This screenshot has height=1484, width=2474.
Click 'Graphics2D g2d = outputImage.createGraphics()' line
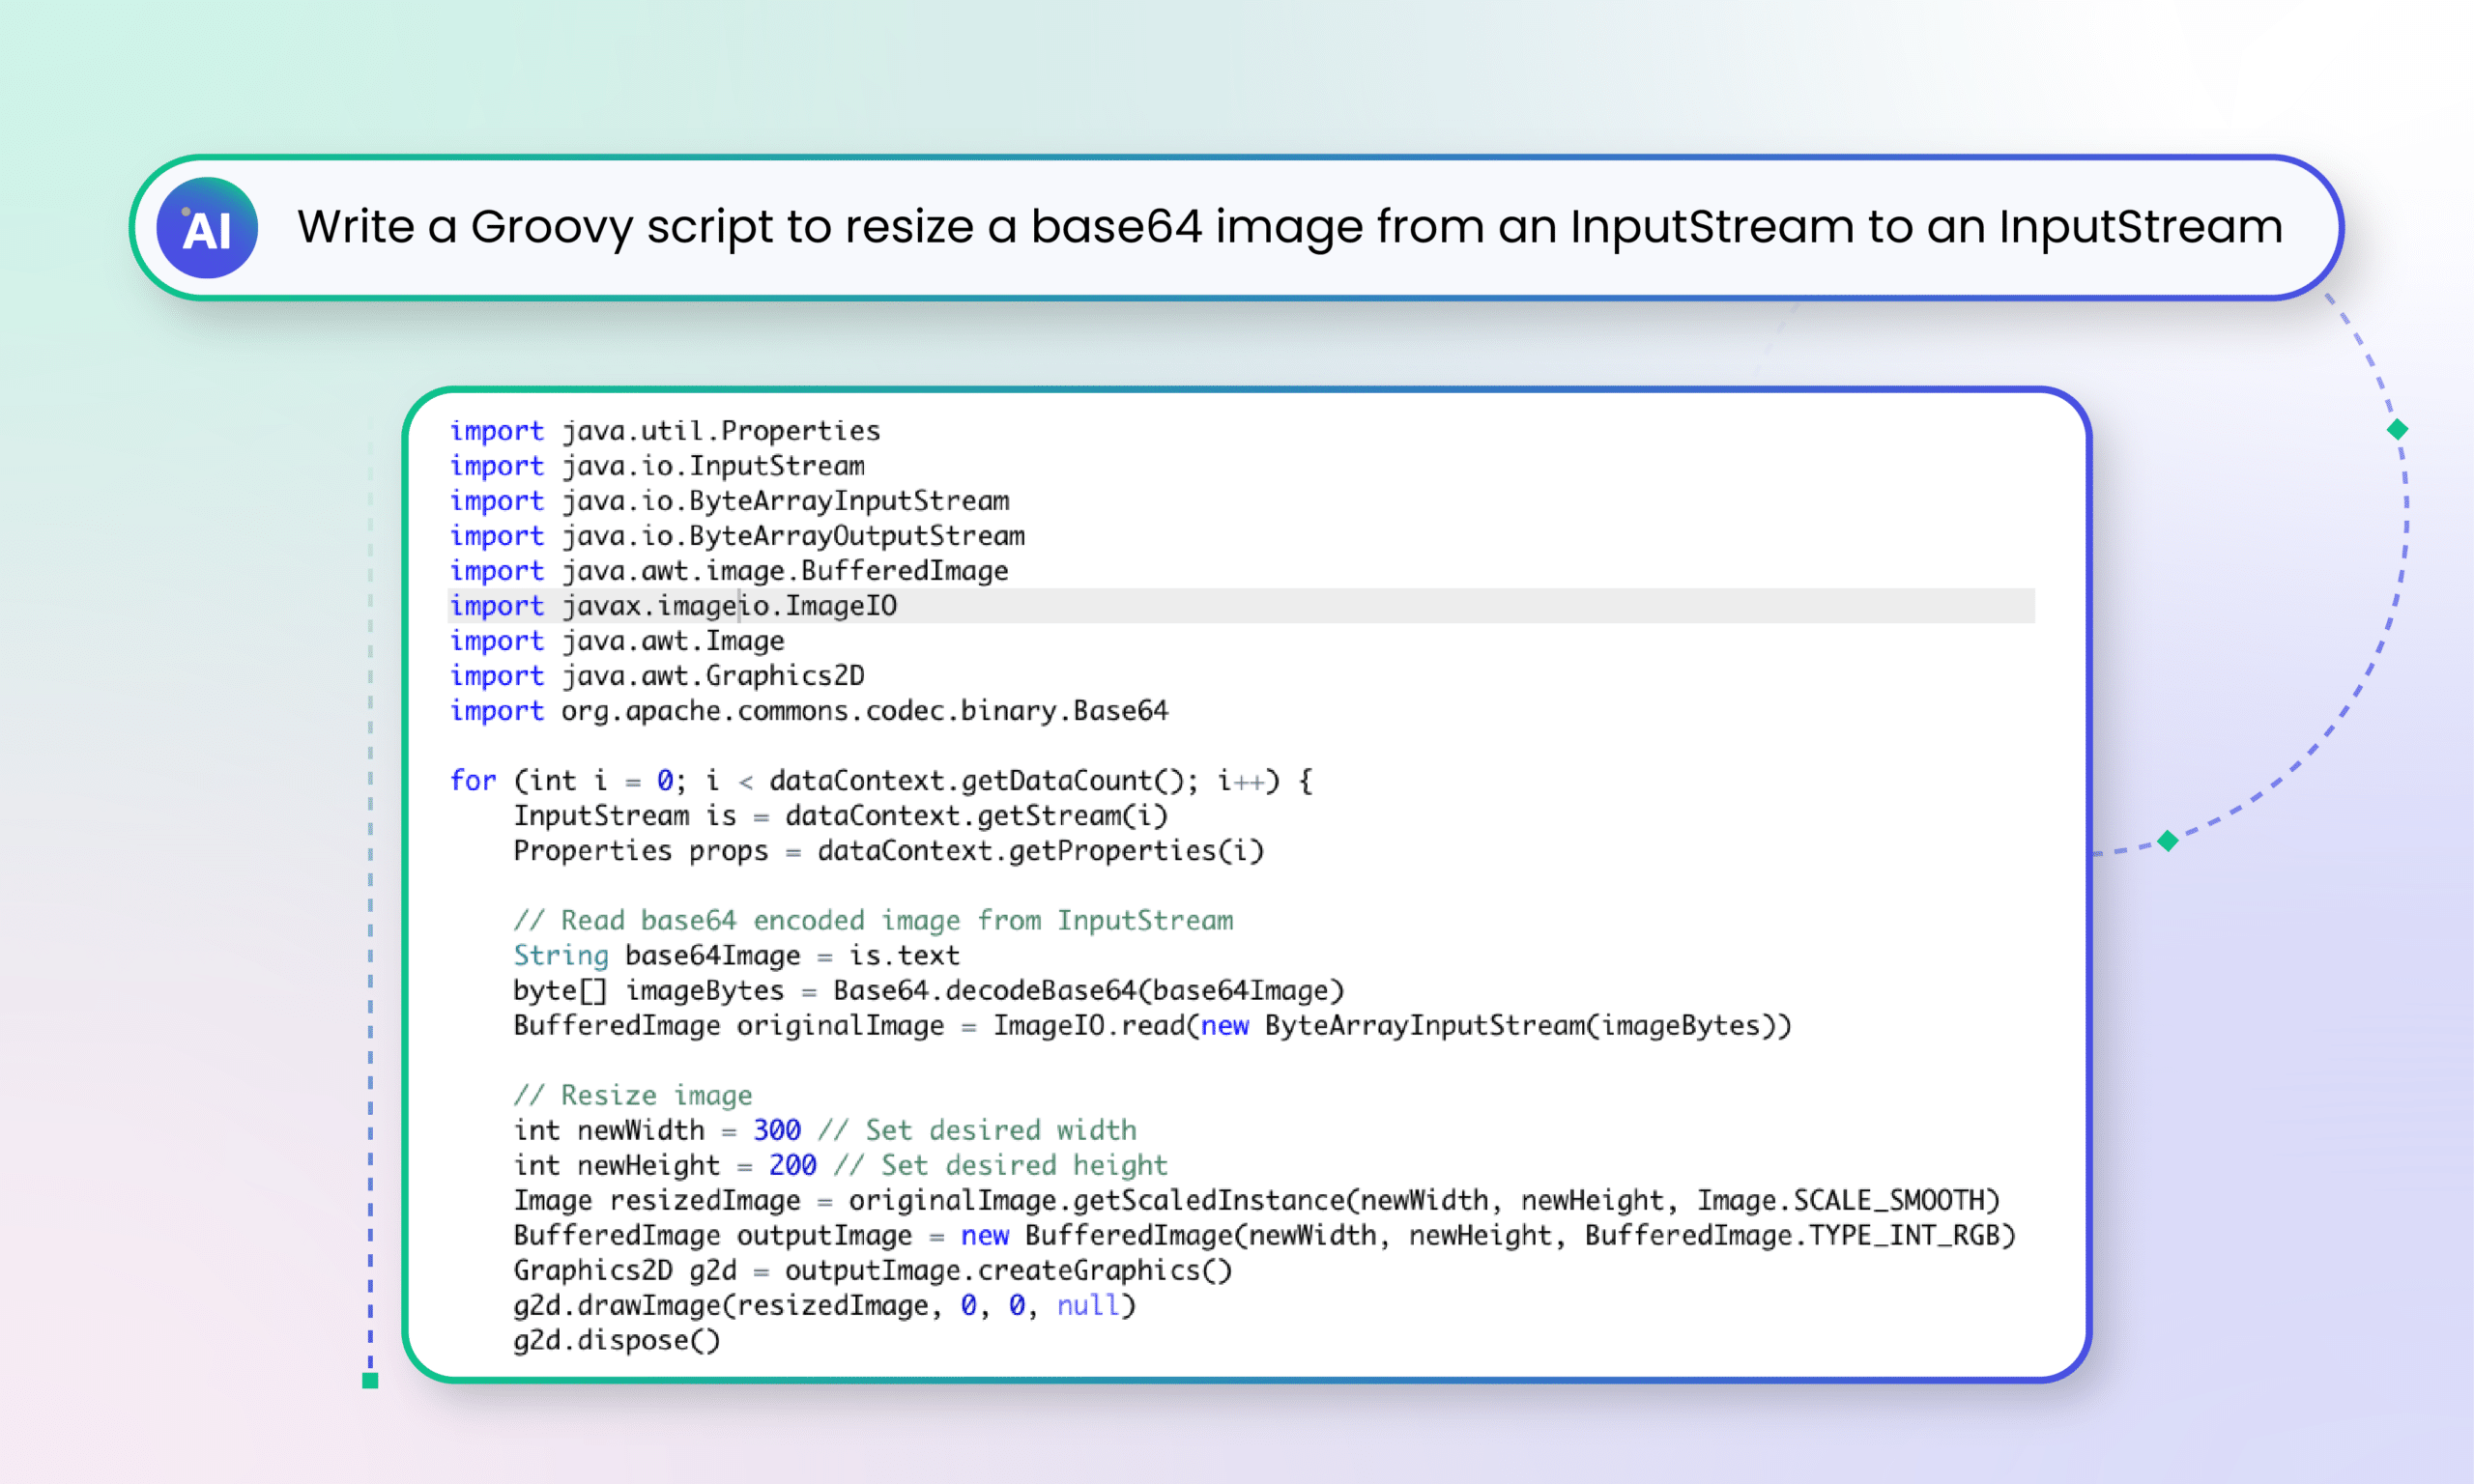click(873, 1271)
